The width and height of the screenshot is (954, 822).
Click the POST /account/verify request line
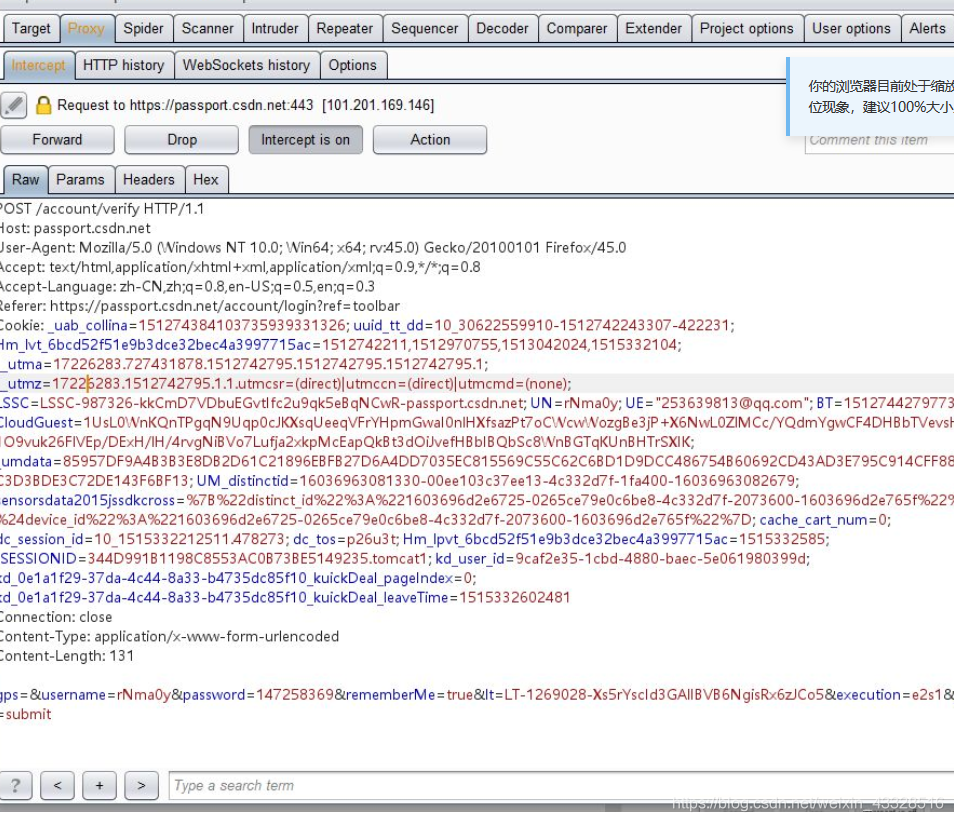102,209
